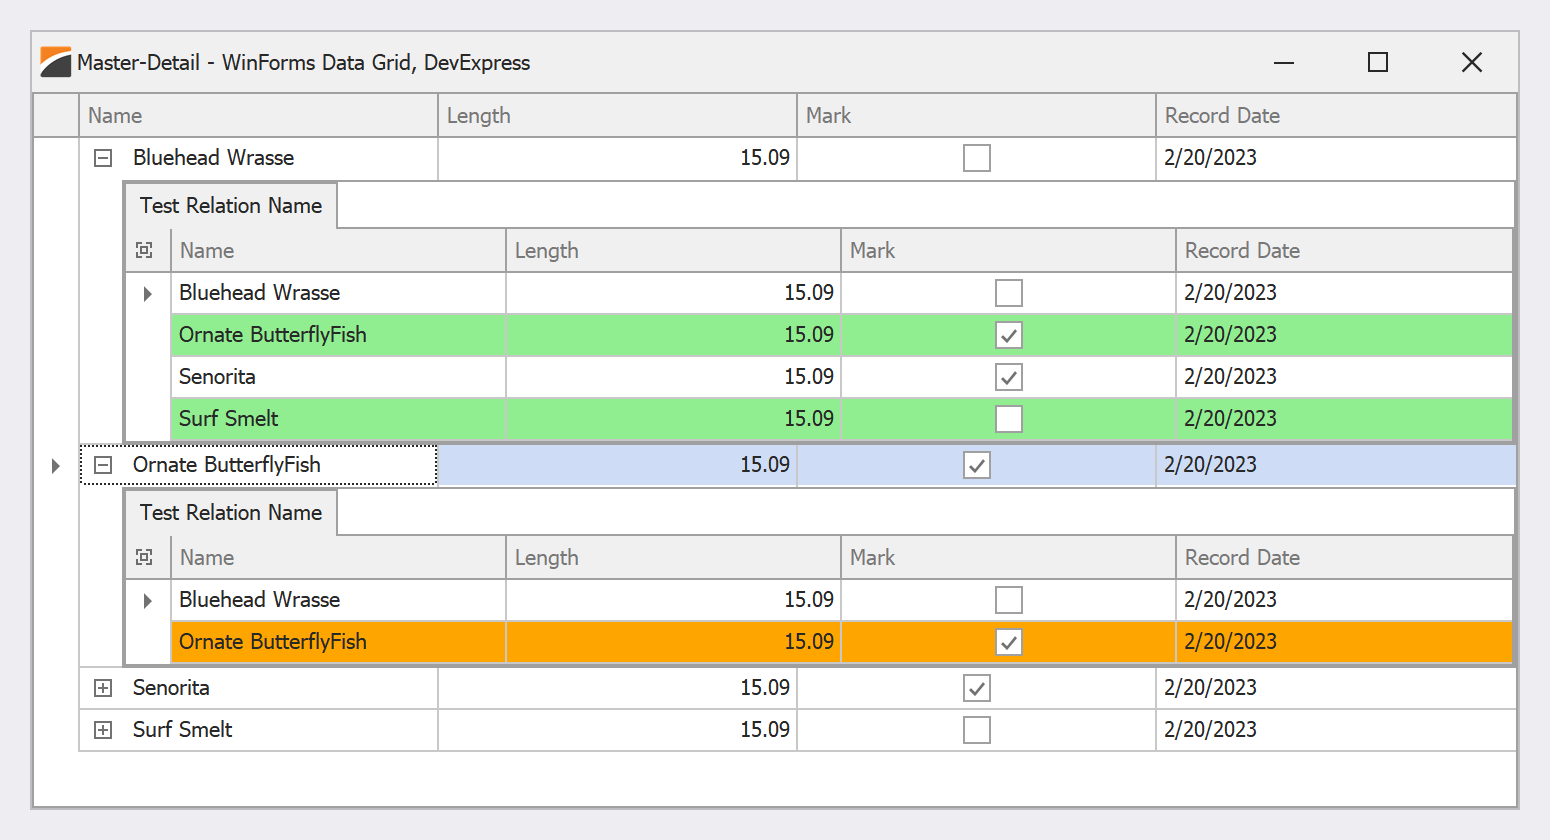This screenshot has height=840, width=1550.
Task: Click row arrow of first detail Bluehead Wrasse
Action: (148, 293)
